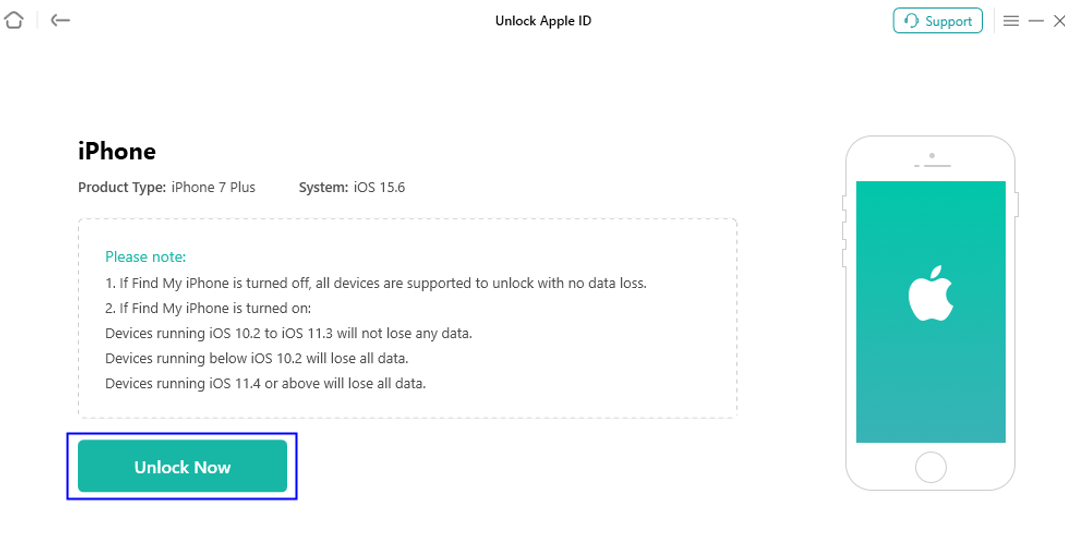Click the iOS 11.4 or above warning line
The height and width of the screenshot is (543, 1075).
click(265, 383)
